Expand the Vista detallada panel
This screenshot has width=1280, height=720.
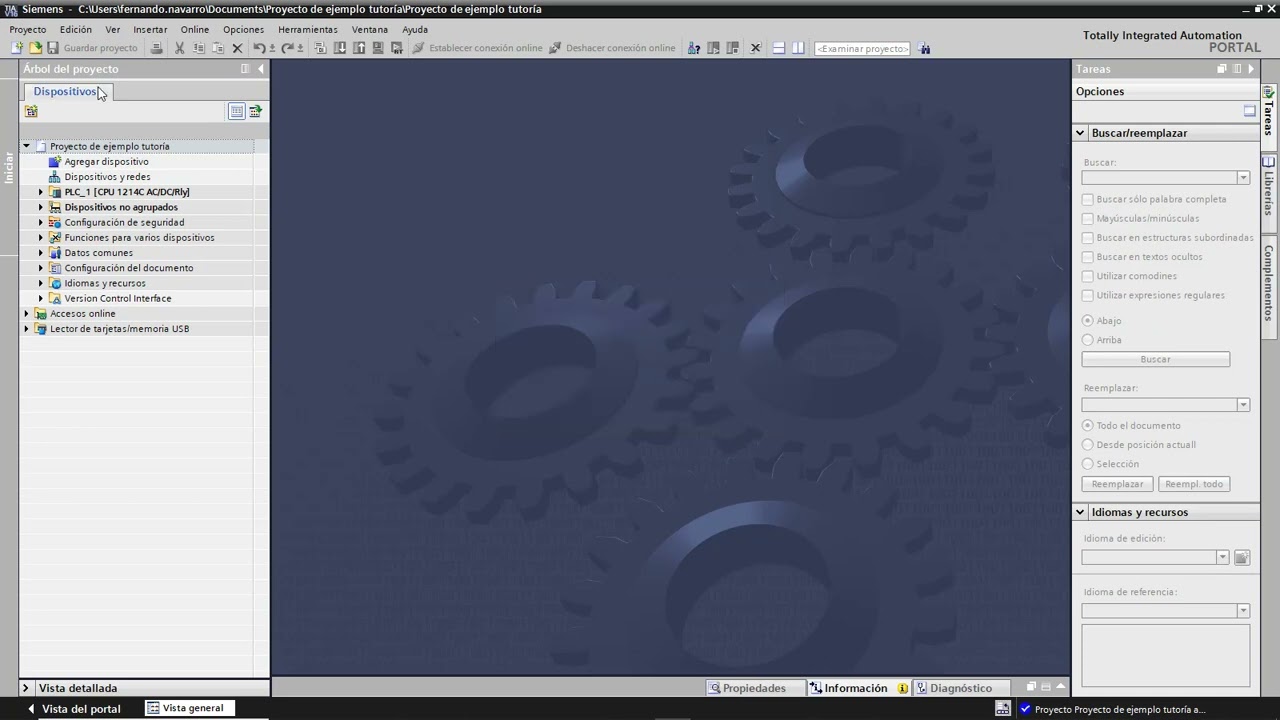point(26,688)
